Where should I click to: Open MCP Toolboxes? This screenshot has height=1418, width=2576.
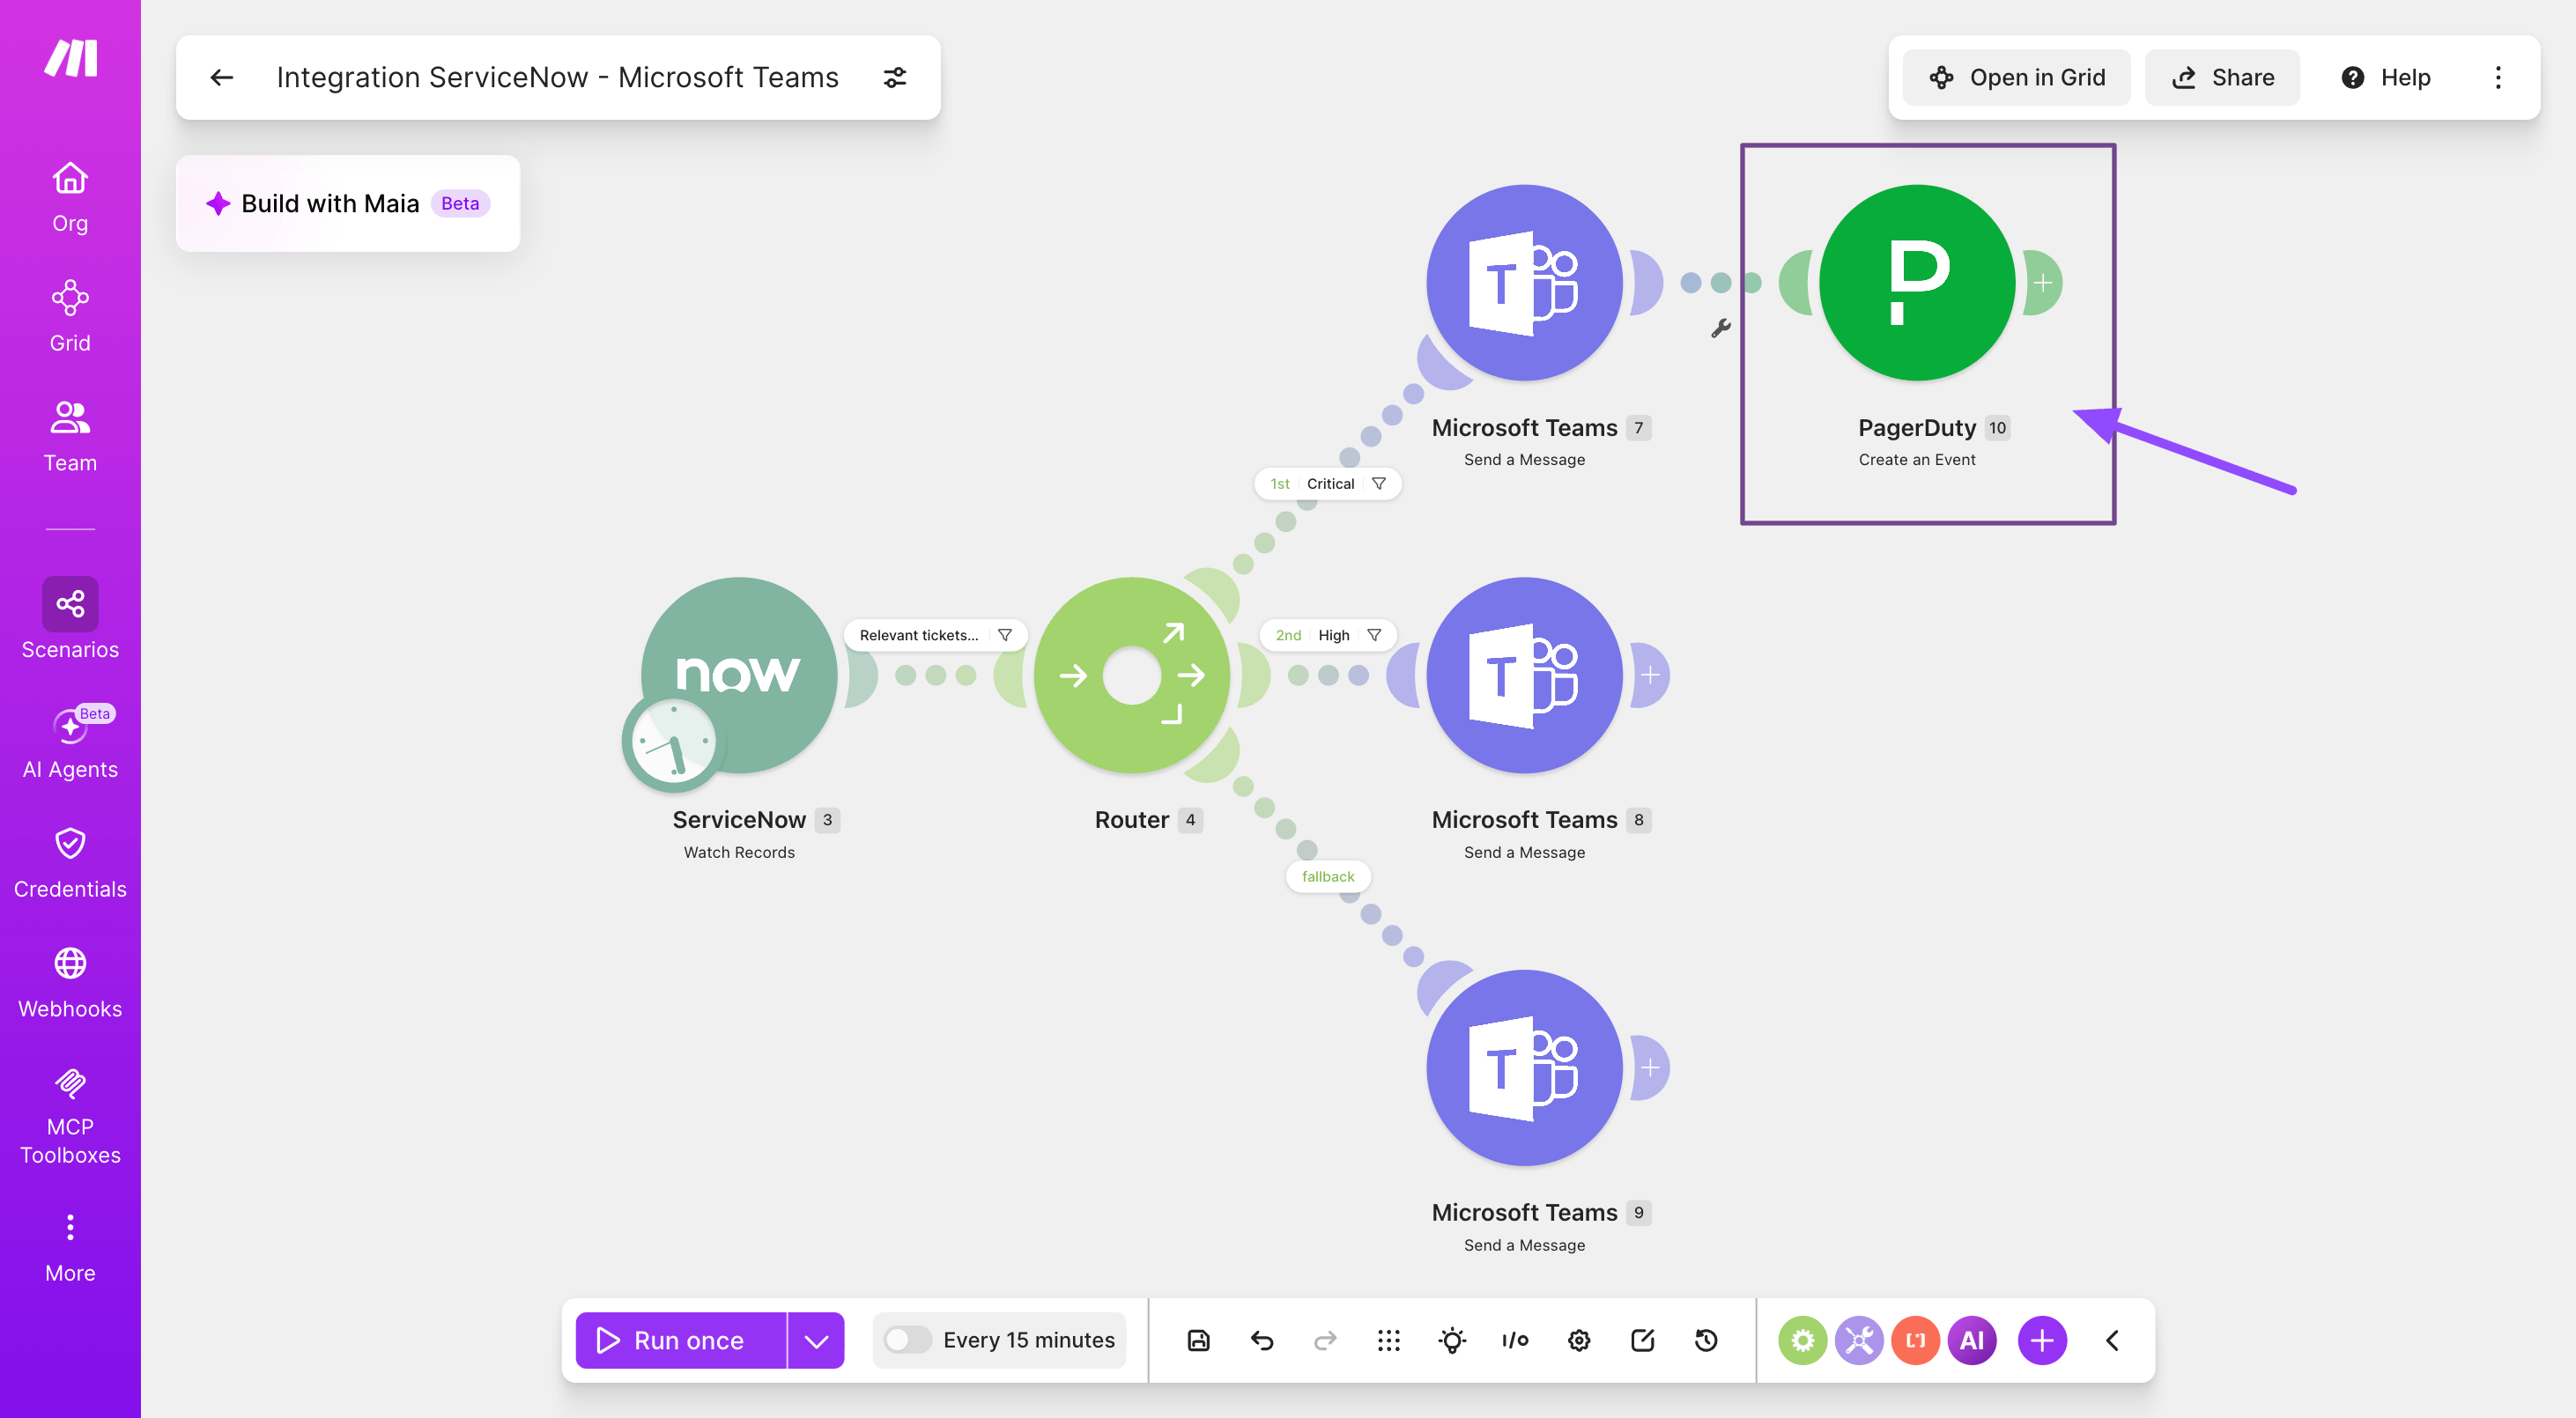(x=70, y=1118)
